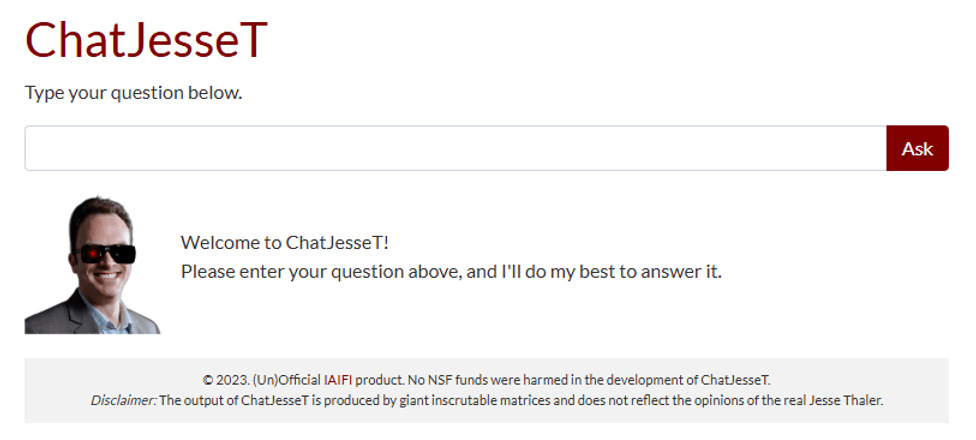Click the large ChatJesseT page title
976x440 pixels.
click(x=146, y=40)
